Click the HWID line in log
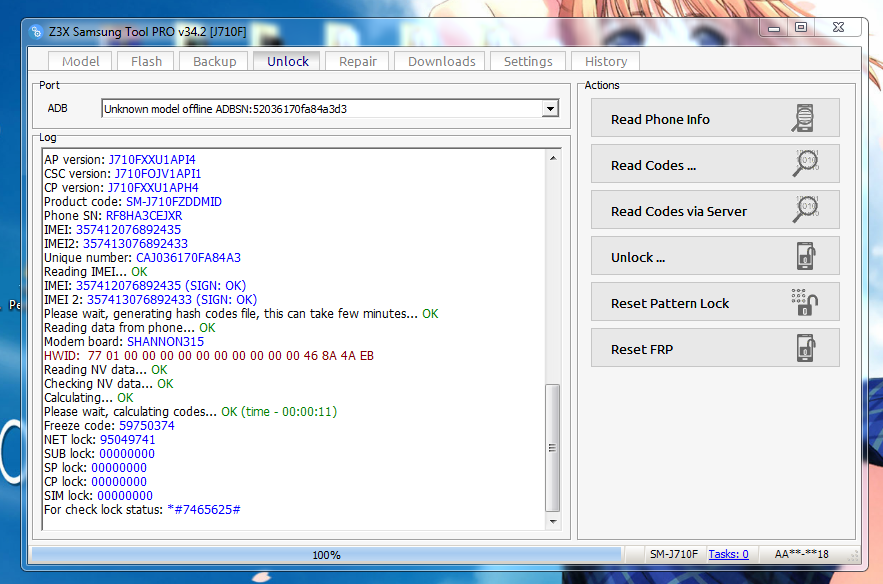Screen dimensions: 883x584 tap(209, 356)
